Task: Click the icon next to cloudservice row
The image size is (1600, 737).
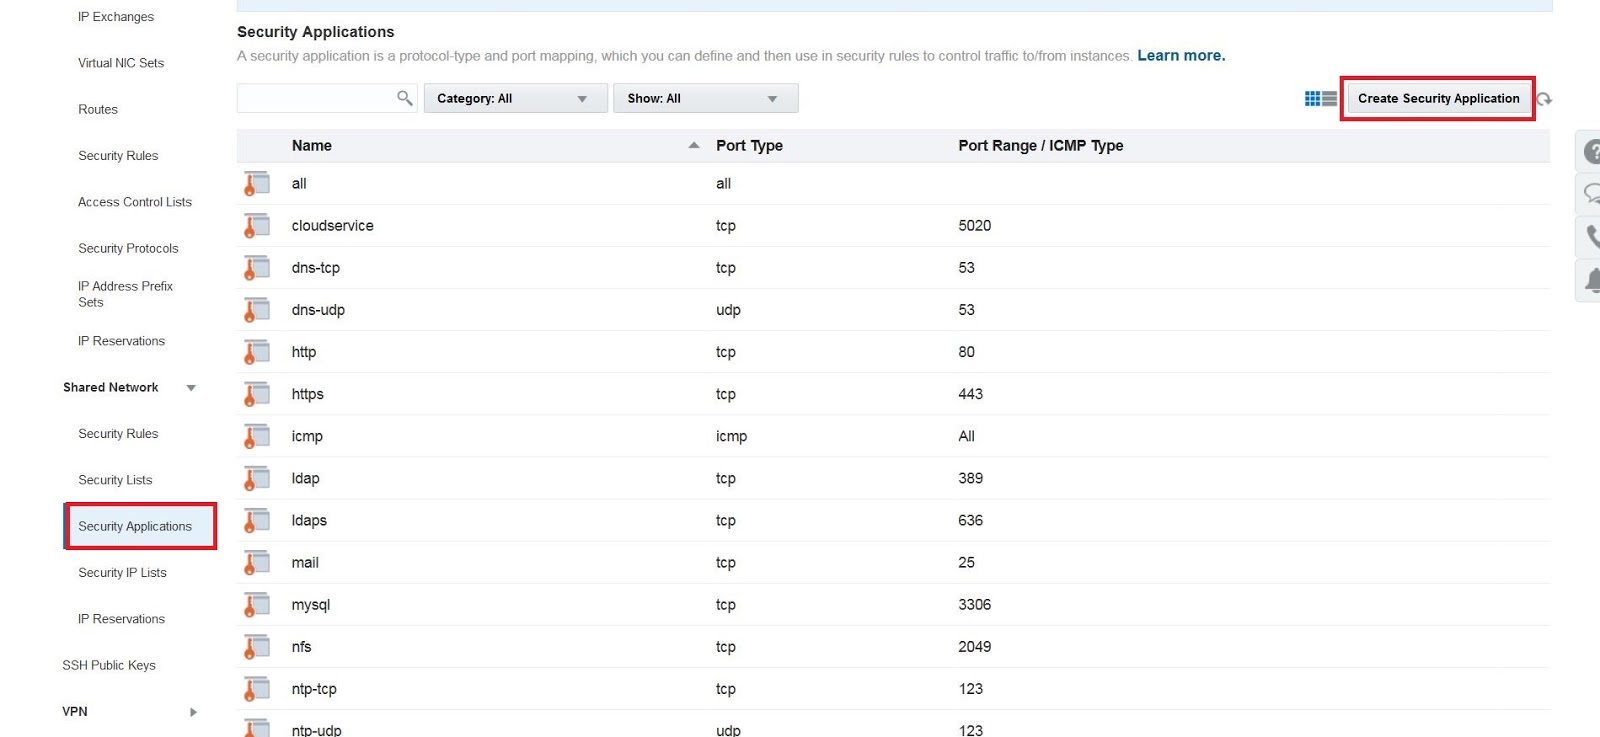Action: [257, 226]
